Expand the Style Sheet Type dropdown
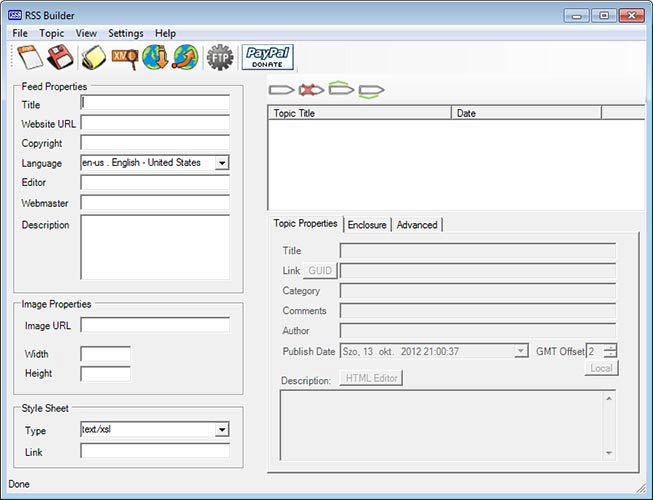Image resolution: width=653 pixels, height=500 pixels. (x=222, y=429)
